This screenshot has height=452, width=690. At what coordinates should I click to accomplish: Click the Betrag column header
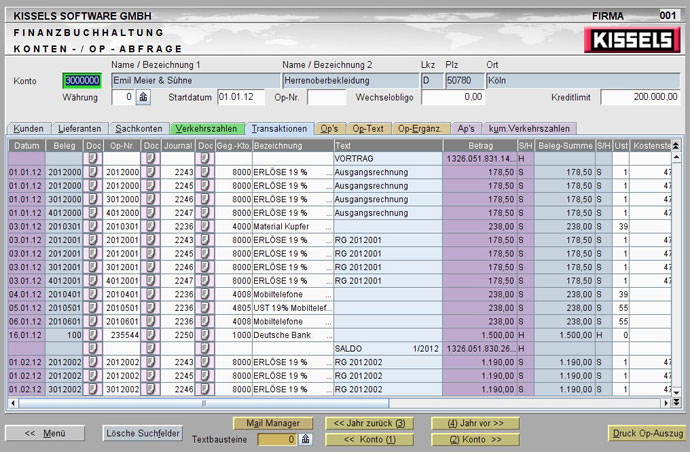(x=480, y=146)
